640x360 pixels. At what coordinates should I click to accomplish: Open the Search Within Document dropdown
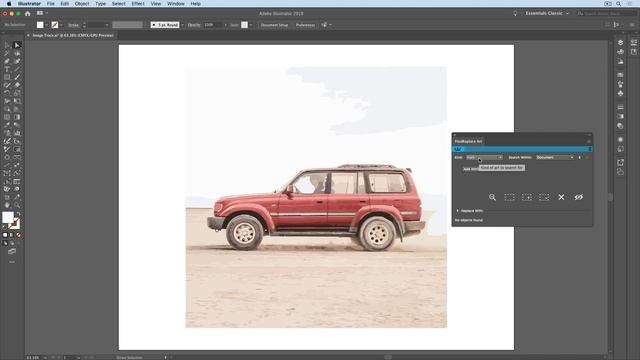[x=555, y=157]
